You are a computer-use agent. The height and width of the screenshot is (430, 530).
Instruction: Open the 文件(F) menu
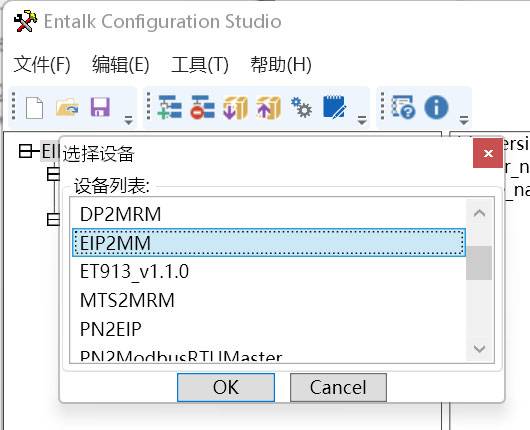[x=42, y=64]
